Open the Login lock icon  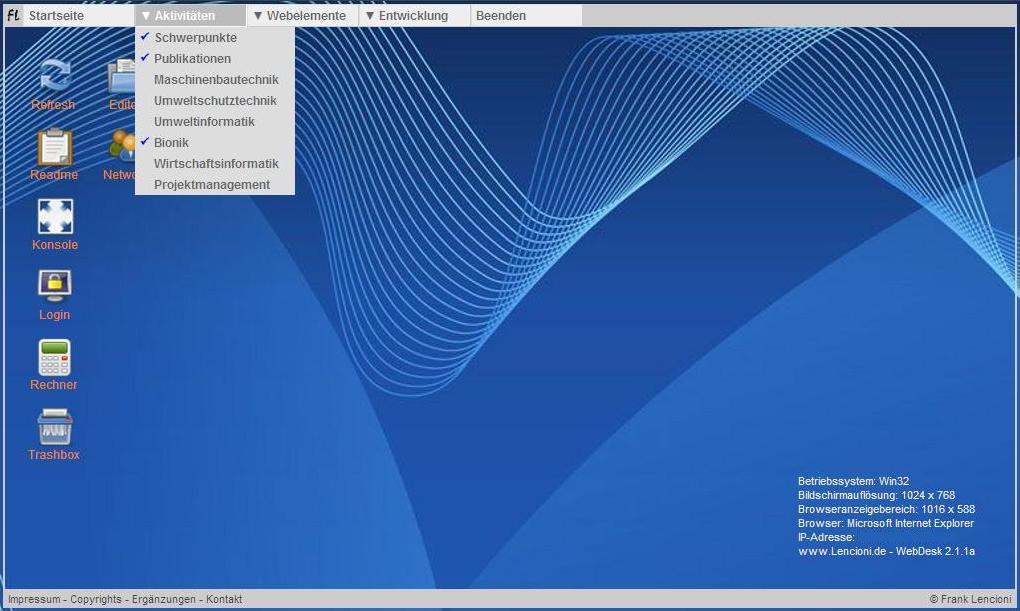(x=54, y=286)
